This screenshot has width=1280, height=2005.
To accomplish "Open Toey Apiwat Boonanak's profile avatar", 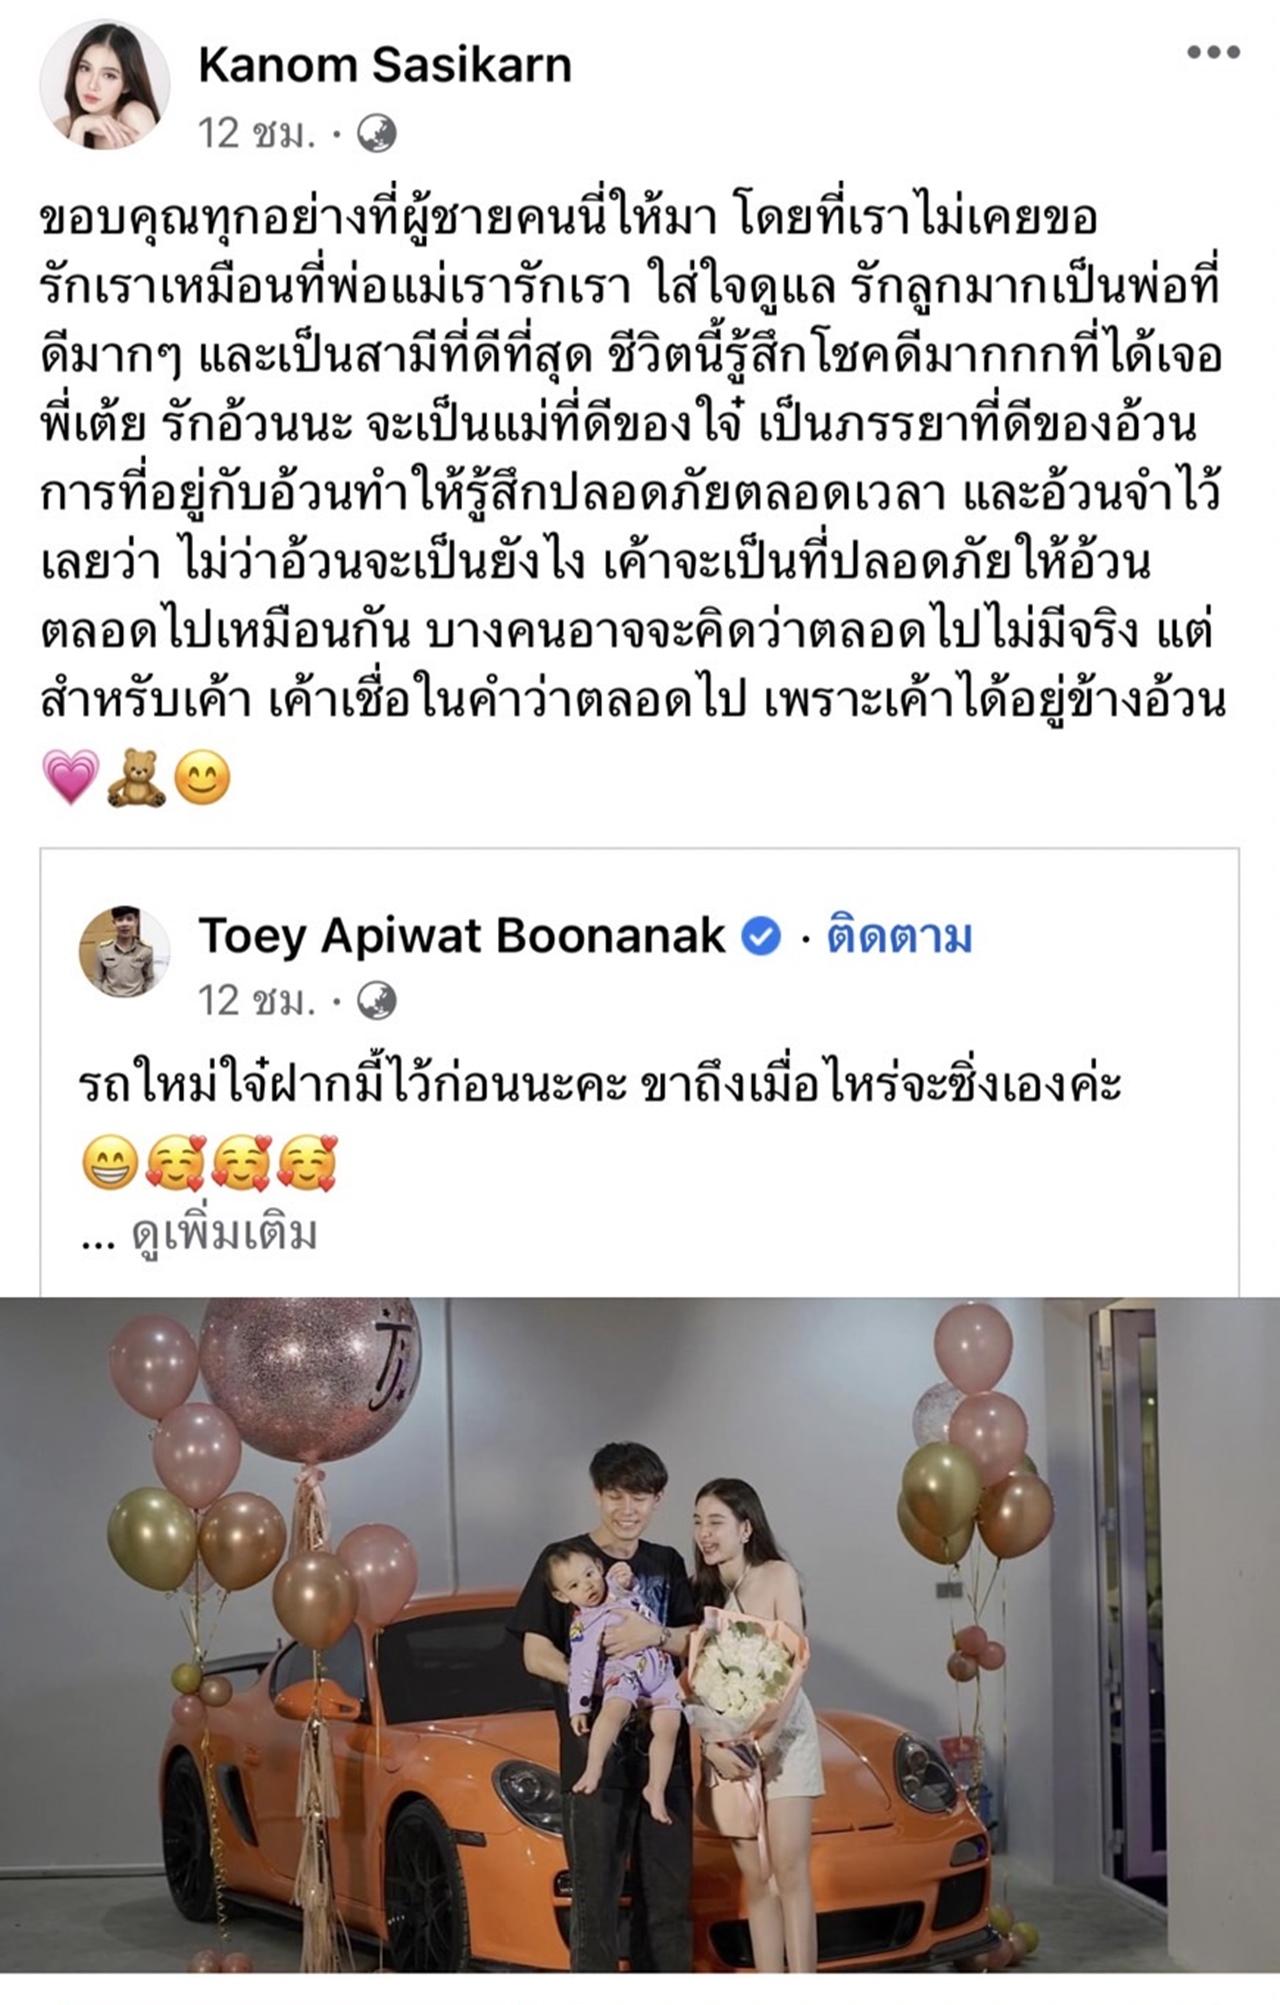I will [x=124, y=952].
